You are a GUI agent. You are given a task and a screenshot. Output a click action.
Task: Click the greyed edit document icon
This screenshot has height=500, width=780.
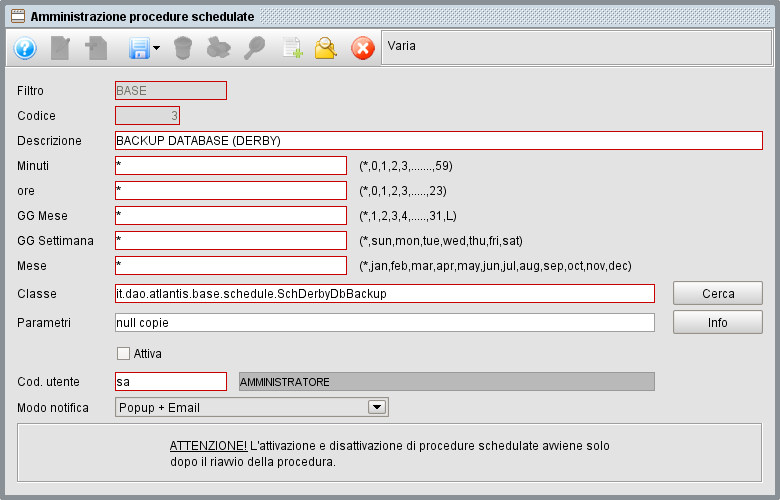pyautogui.click(x=61, y=47)
